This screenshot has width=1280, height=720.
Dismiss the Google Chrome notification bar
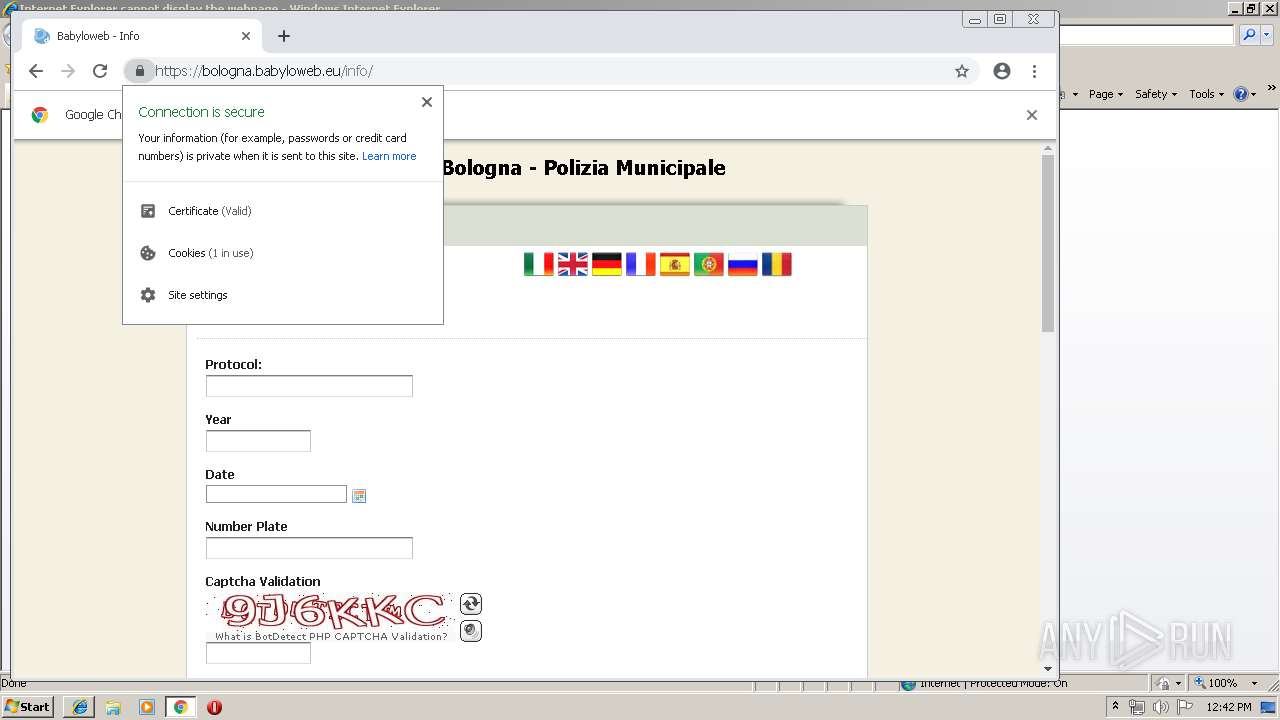click(1032, 115)
